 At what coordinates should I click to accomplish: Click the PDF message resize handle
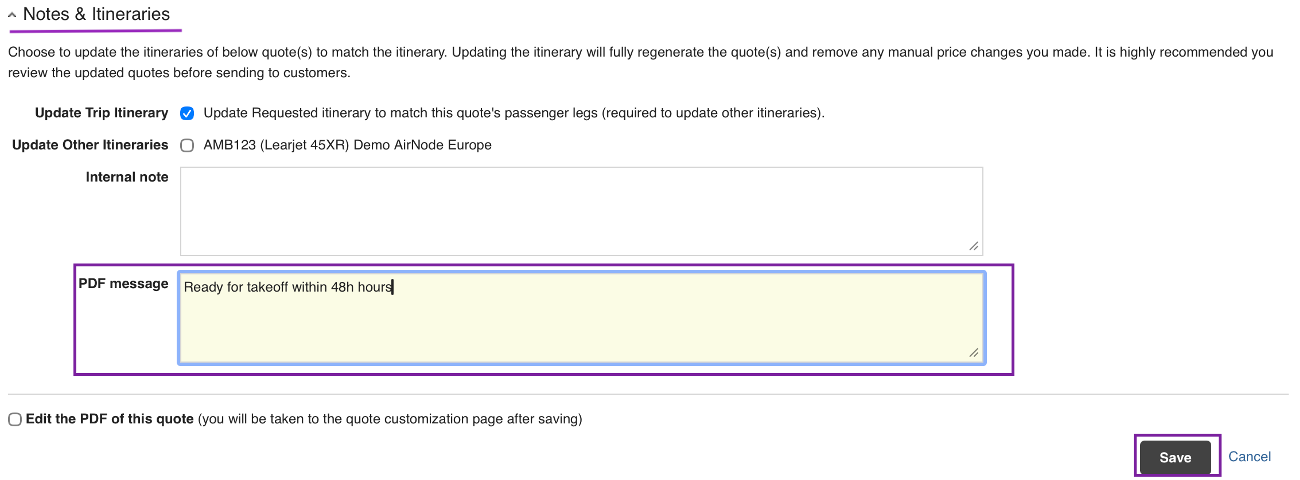pos(974,353)
